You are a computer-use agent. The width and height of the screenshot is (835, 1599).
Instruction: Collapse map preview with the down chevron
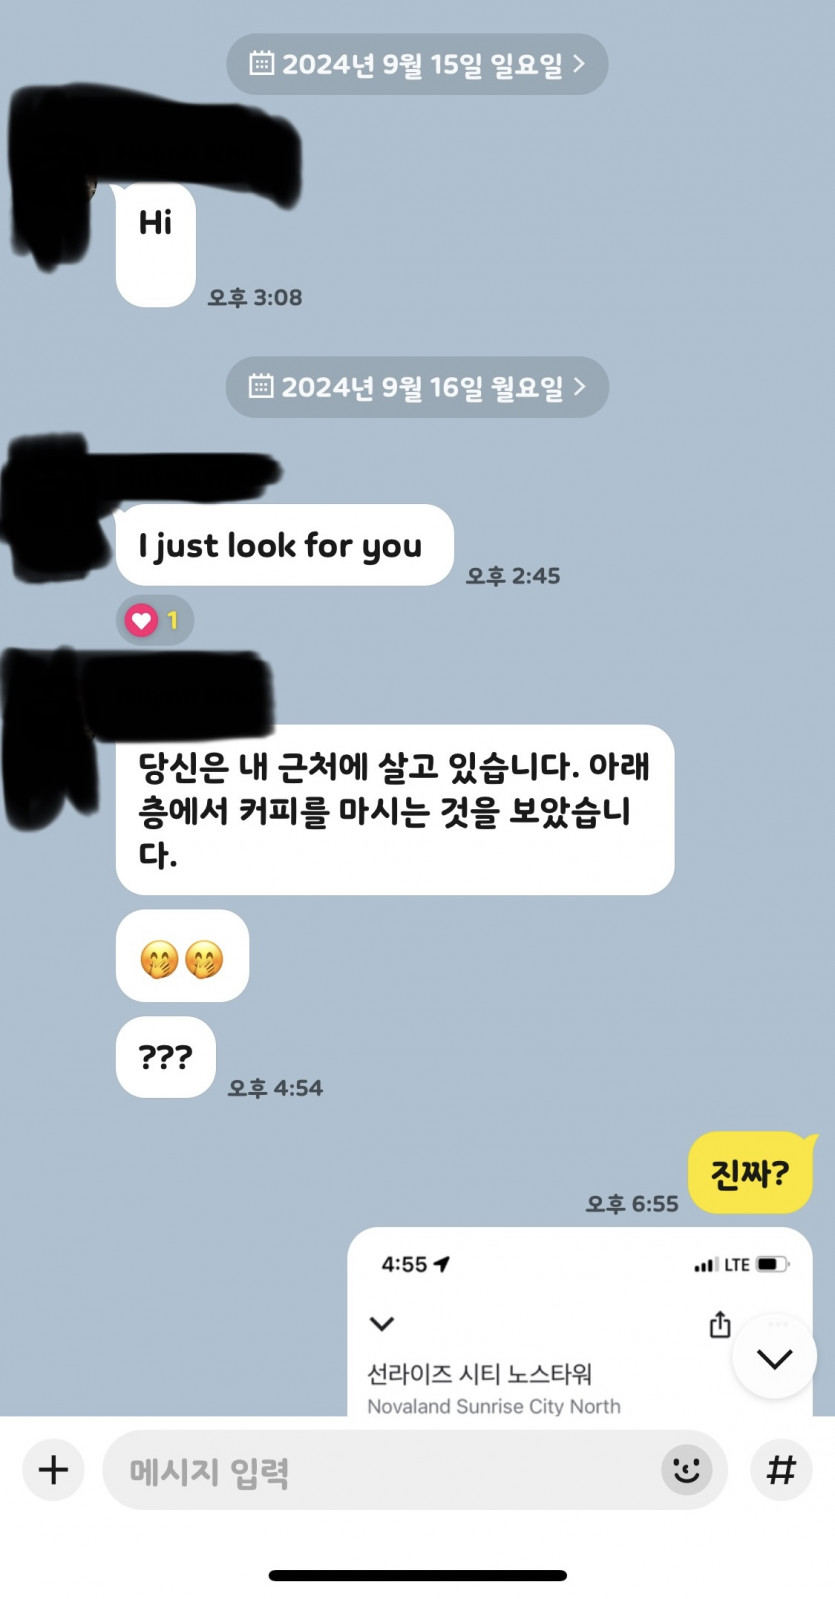(382, 1324)
